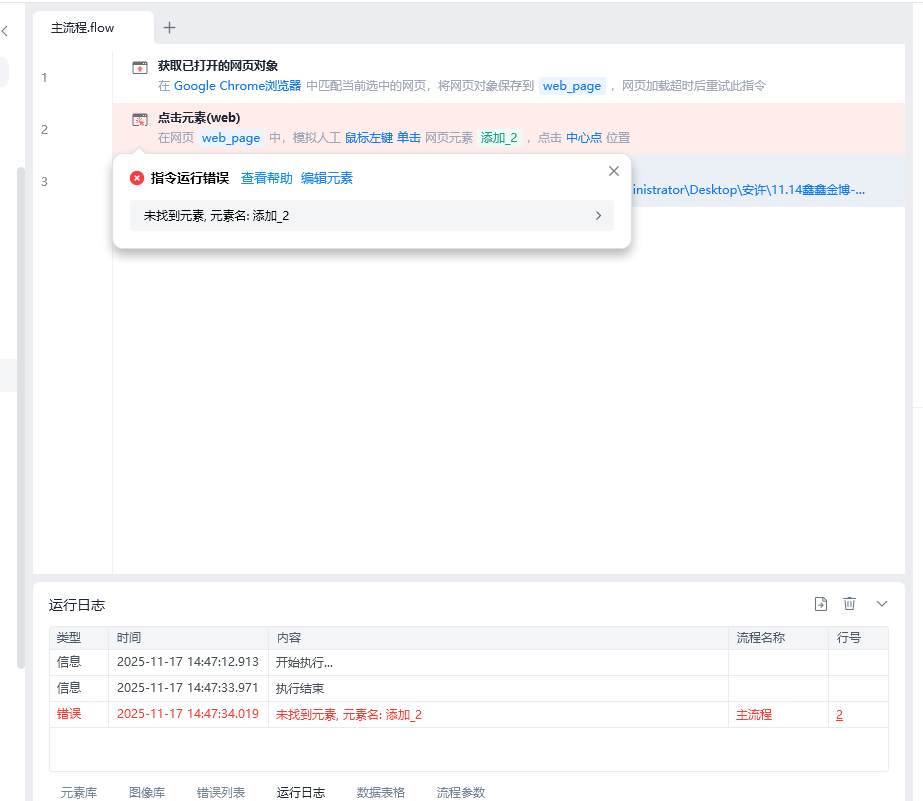Image resolution: width=923 pixels, height=801 pixels.
Task: Select line number 1
Action: 44,78
